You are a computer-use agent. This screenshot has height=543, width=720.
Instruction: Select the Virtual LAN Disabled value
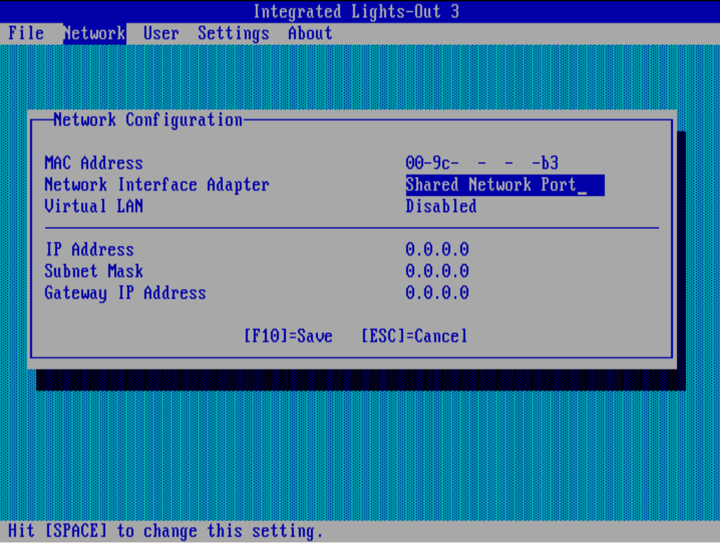point(441,207)
